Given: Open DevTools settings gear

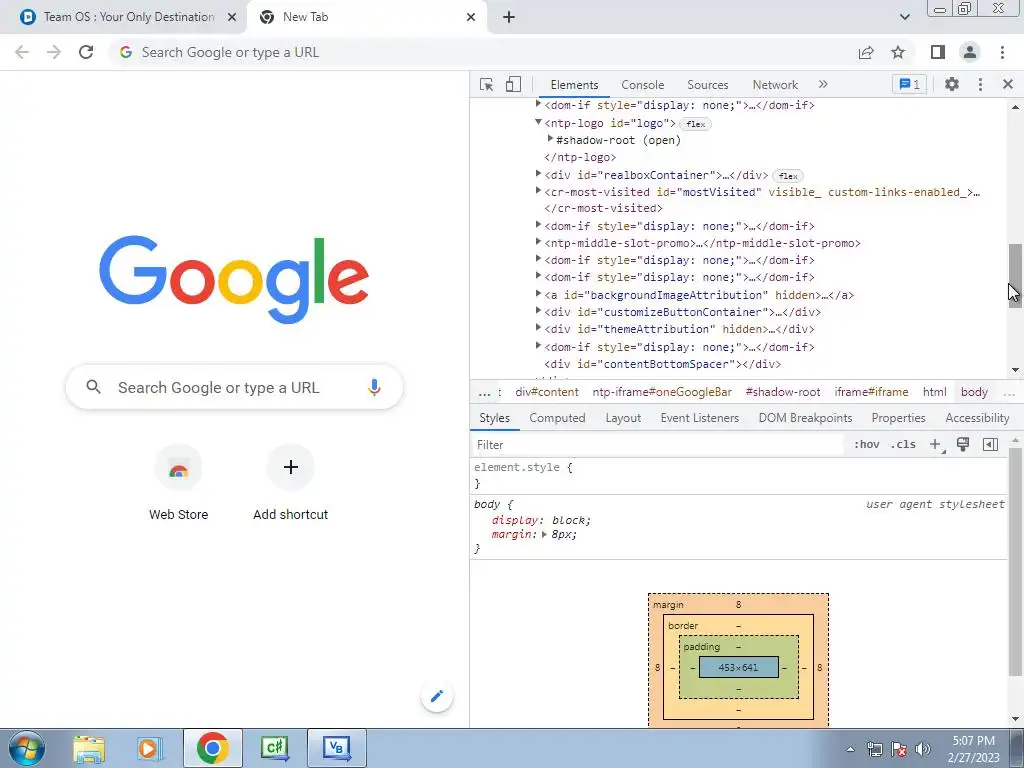Looking at the screenshot, I should pos(952,84).
